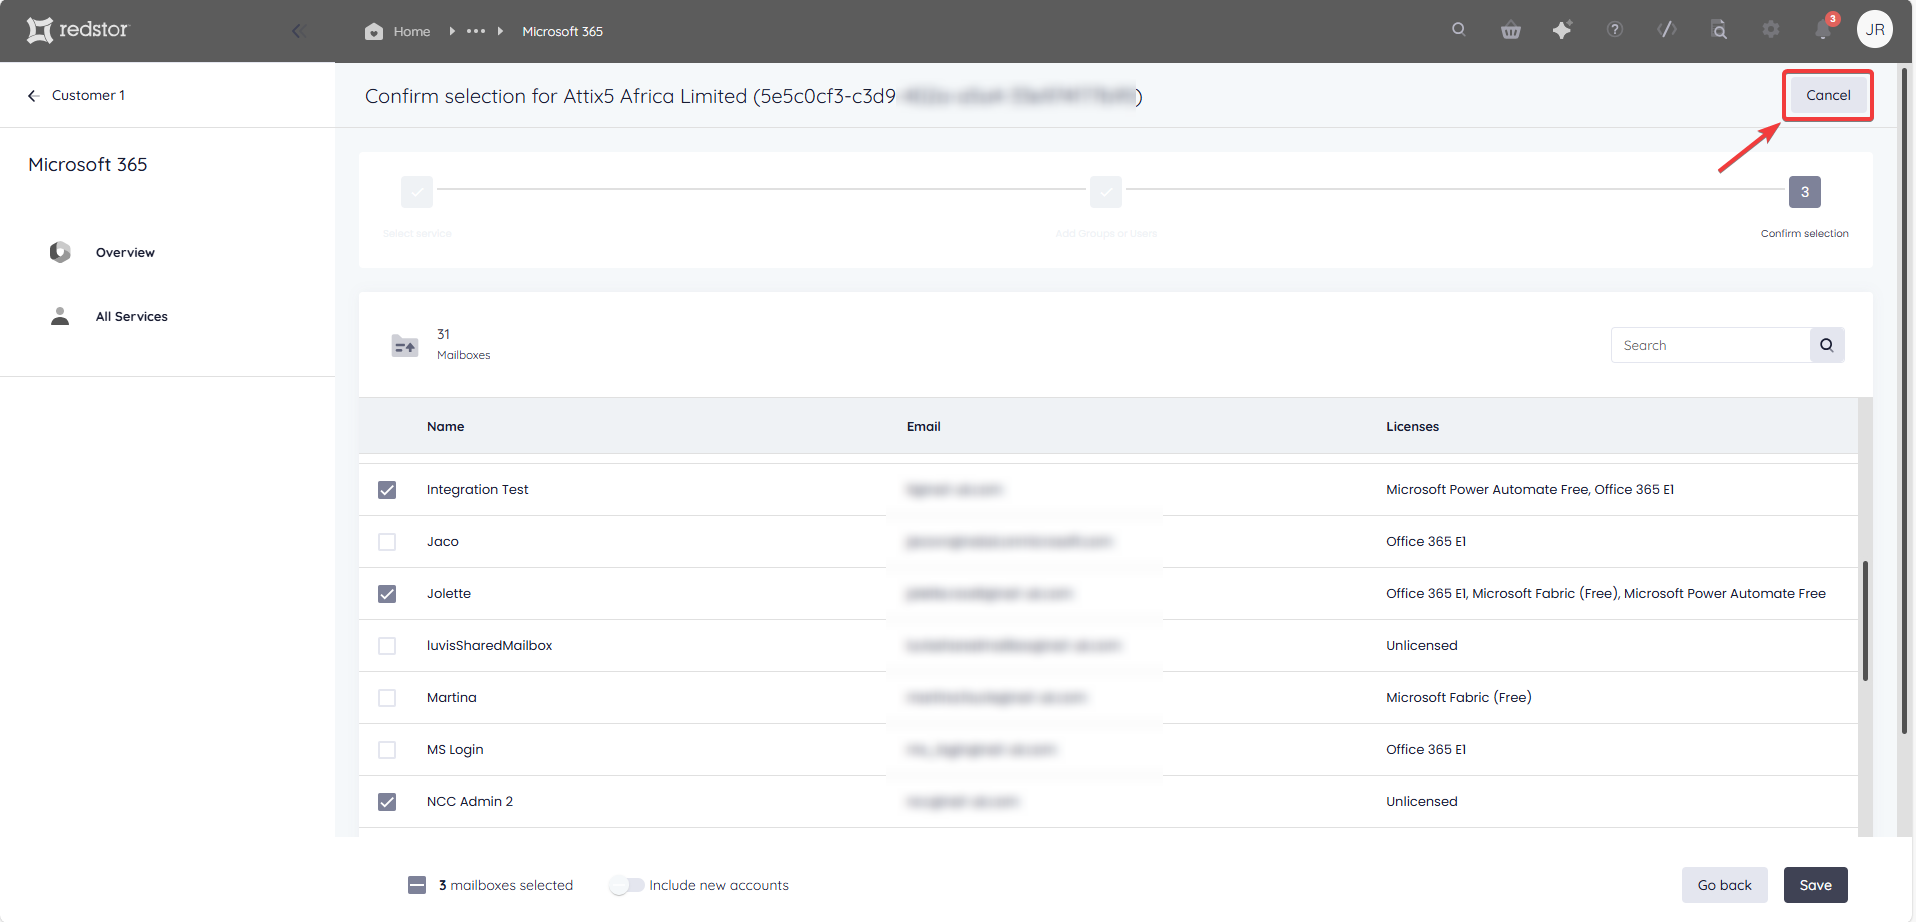Open the basket icon in top bar
Image resolution: width=1916 pixels, height=922 pixels.
coord(1511,30)
